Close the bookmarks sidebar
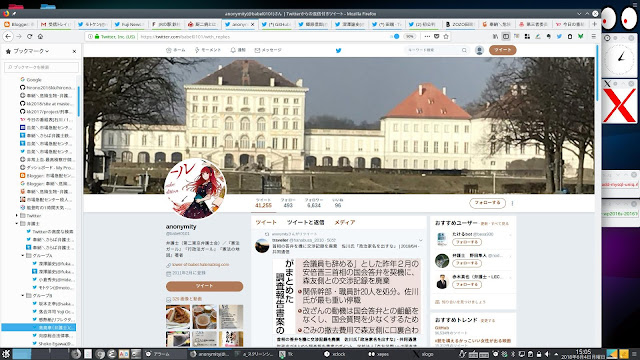This screenshot has width=640, height=360. click(74, 51)
